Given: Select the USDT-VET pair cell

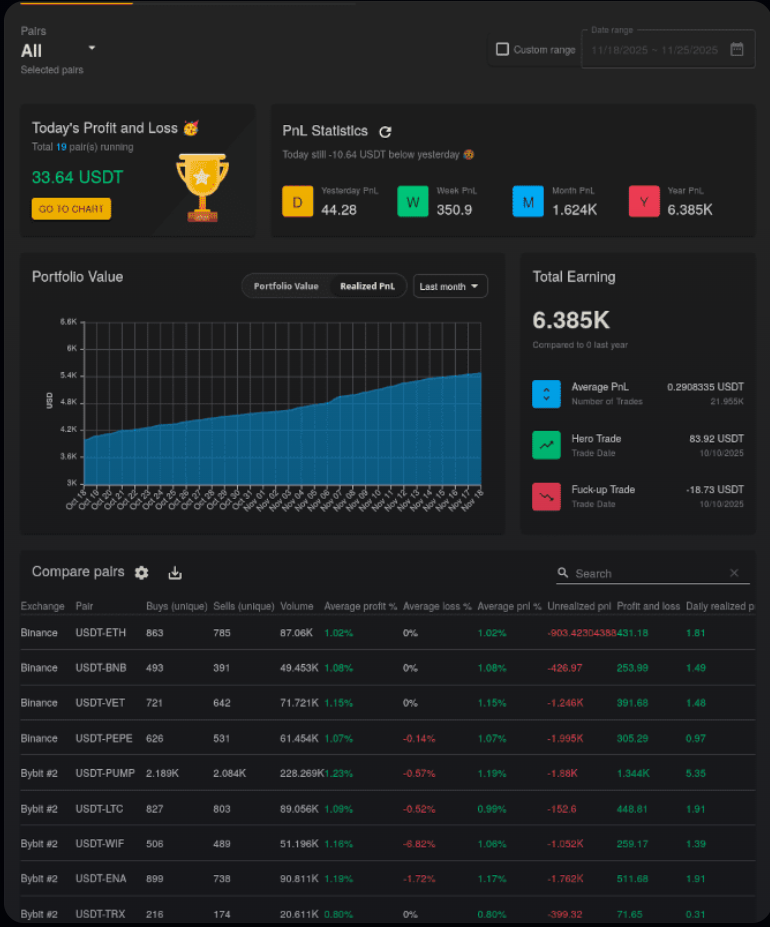Looking at the screenshot, I should 100,702.
